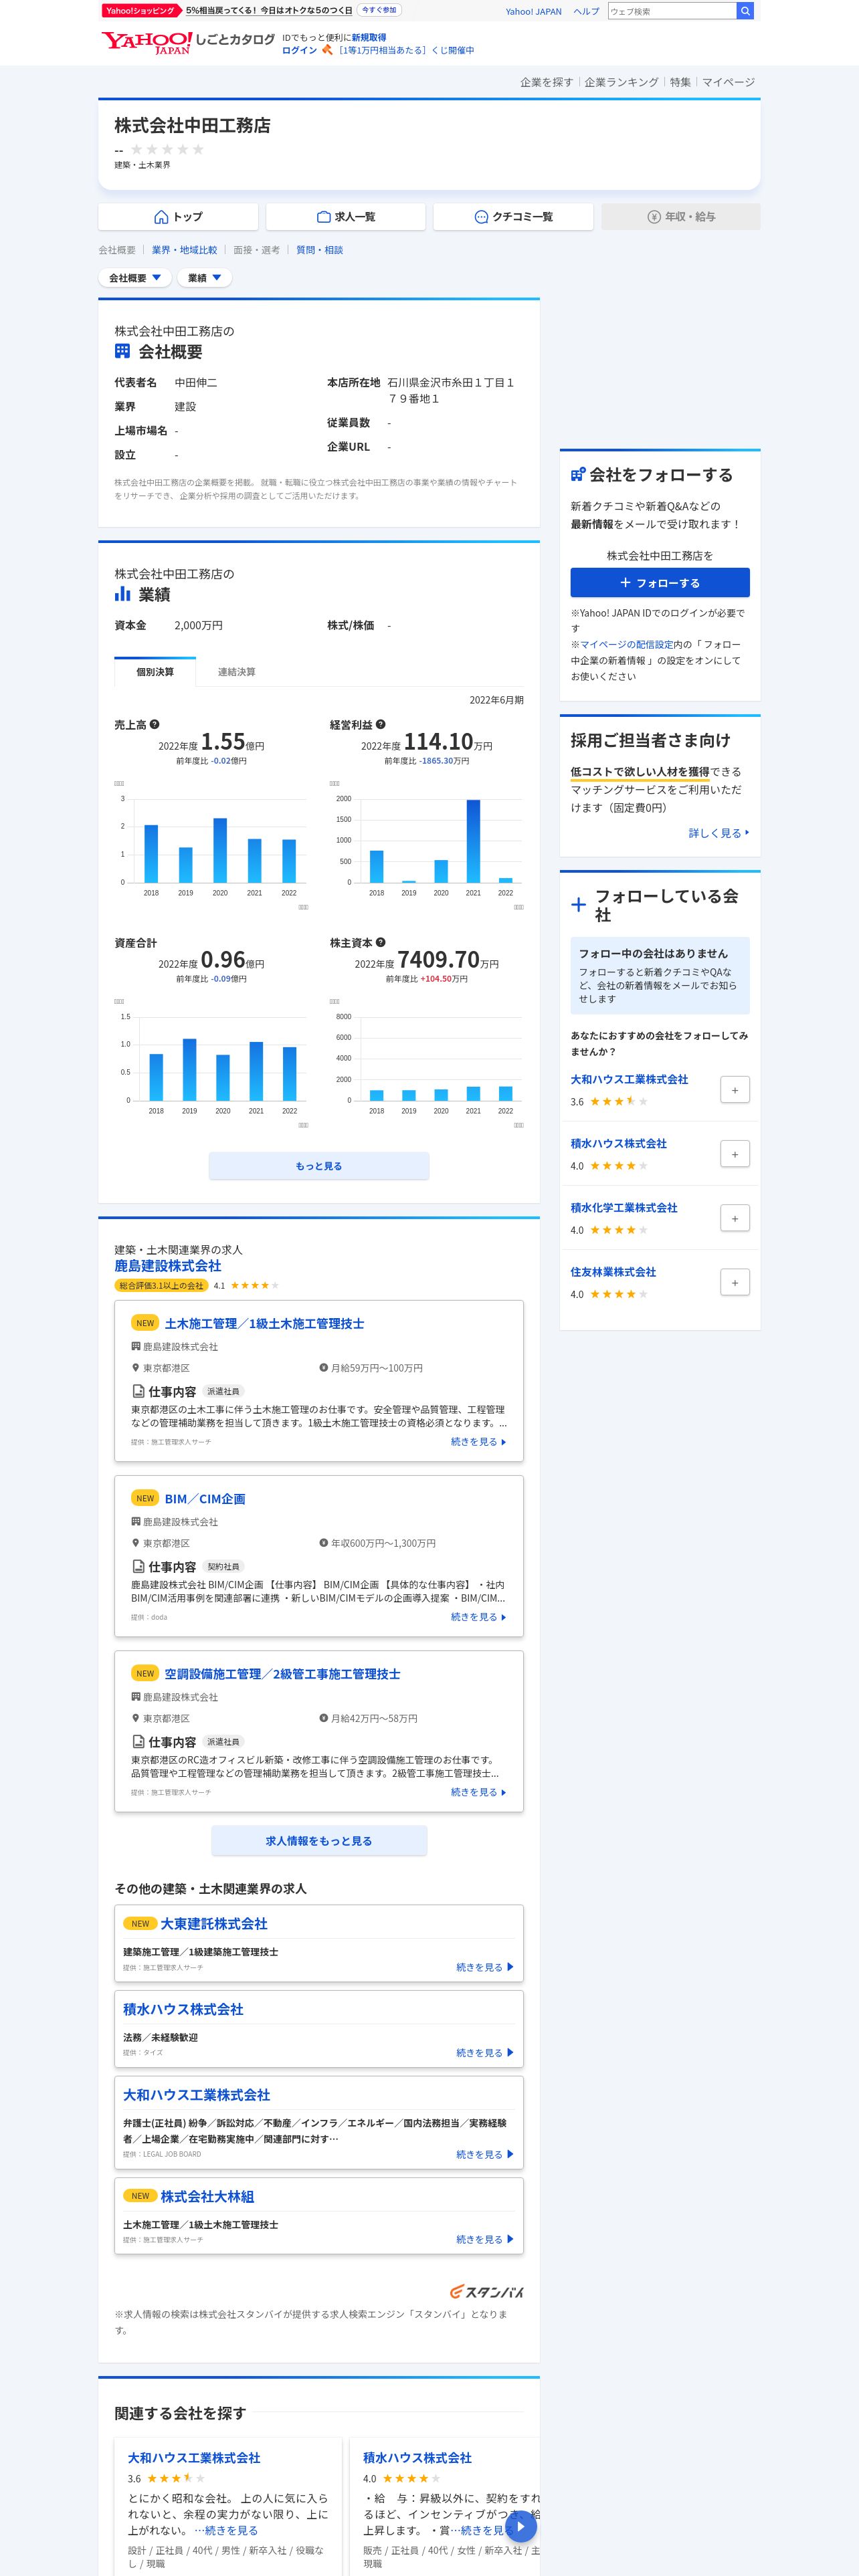Select the 連結決算 tab
Screen dimensions: 859x2576
point(237,672)
